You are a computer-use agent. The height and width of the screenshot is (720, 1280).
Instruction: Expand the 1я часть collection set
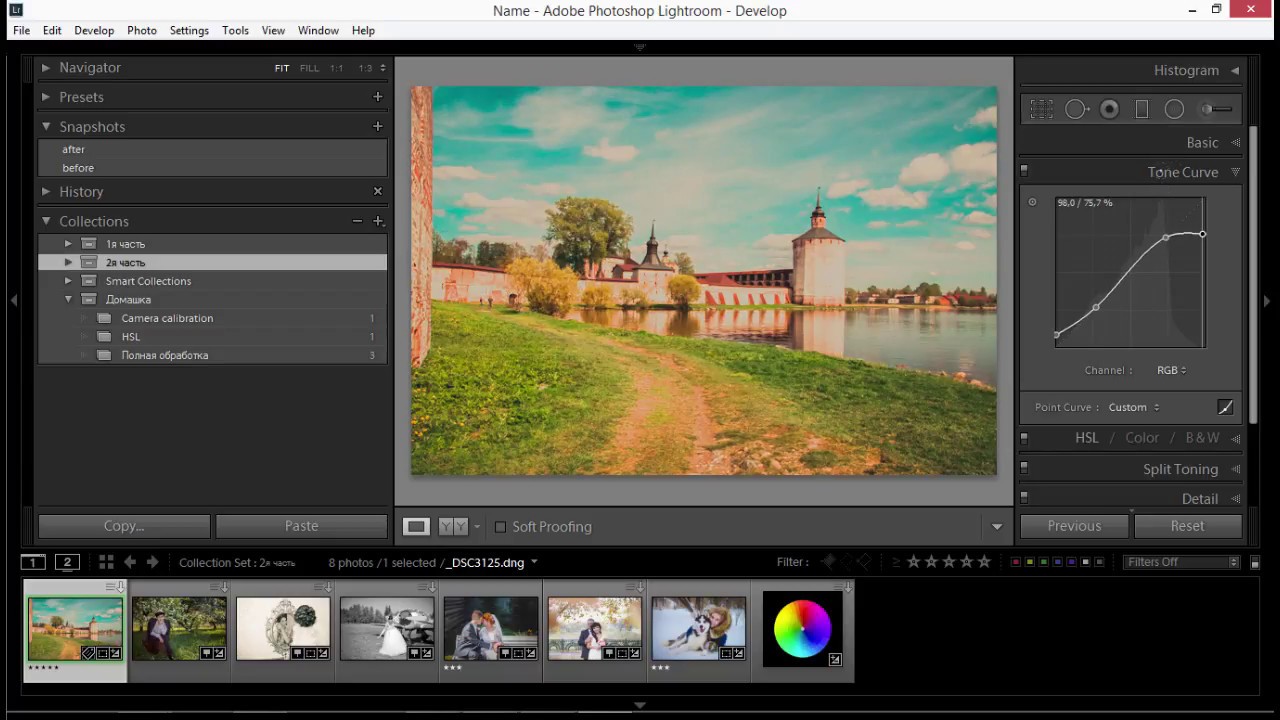click(x=68, y=244)
